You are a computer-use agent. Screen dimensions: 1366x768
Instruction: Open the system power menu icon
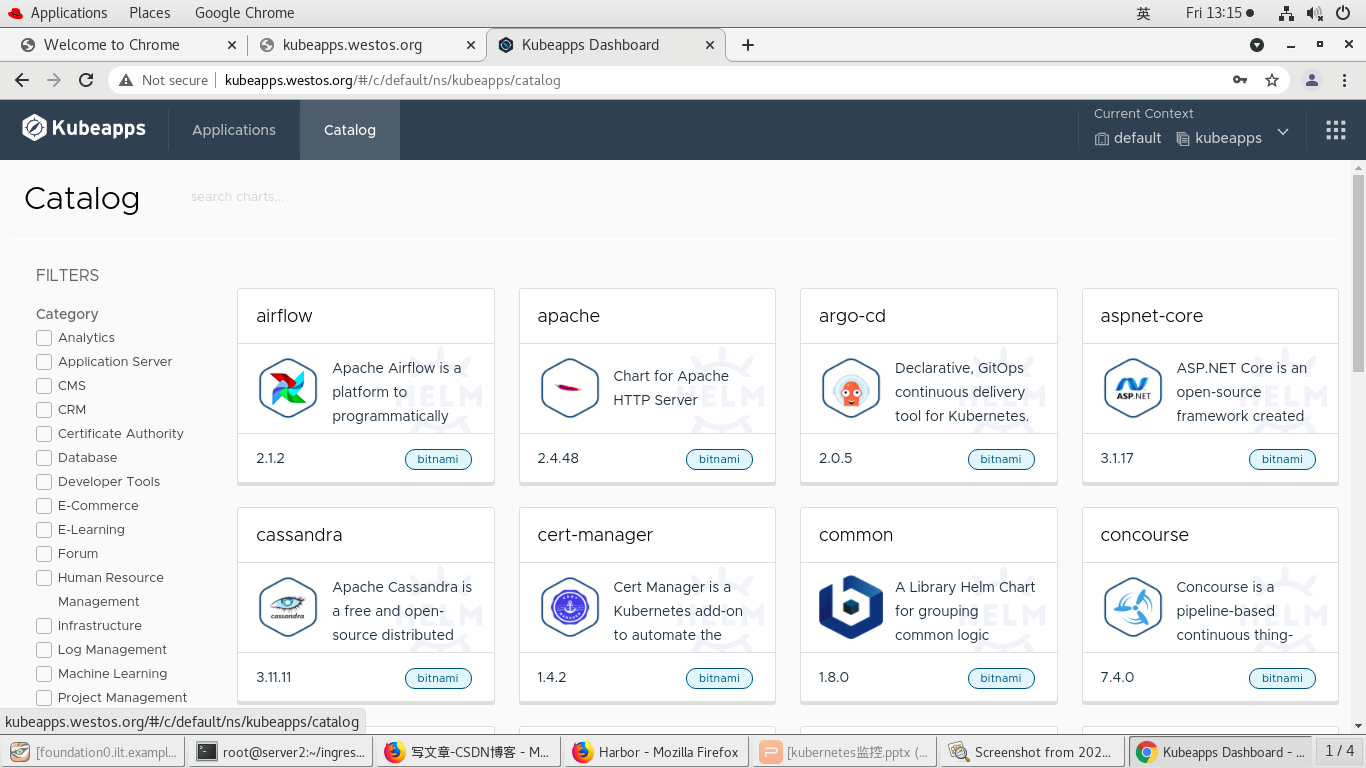1343,13
